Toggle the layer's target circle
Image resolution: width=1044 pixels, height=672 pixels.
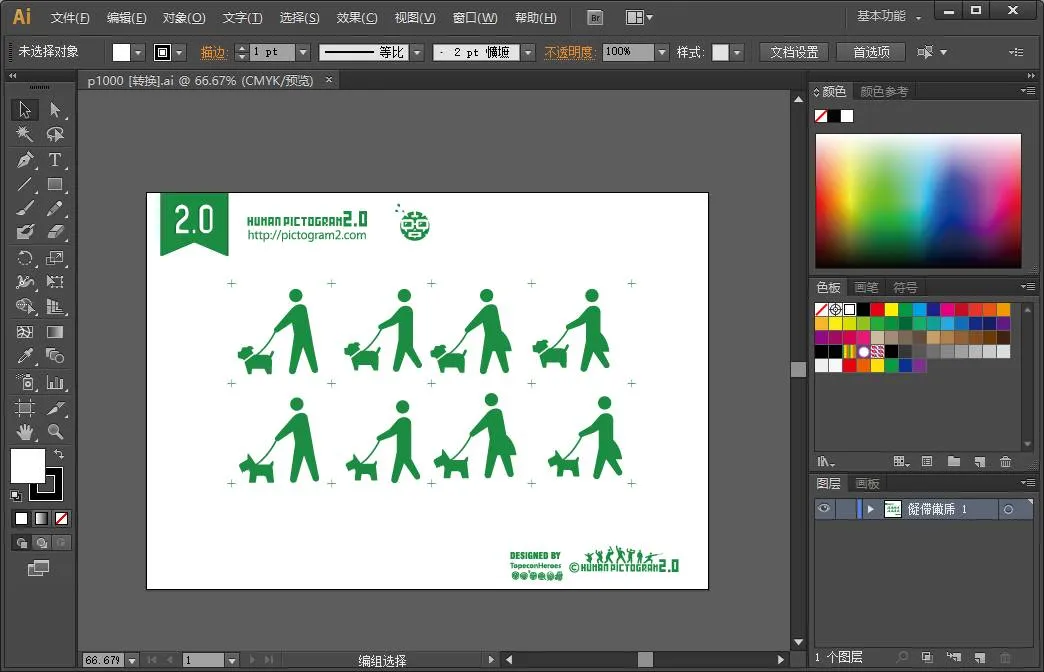[1008, 509]
